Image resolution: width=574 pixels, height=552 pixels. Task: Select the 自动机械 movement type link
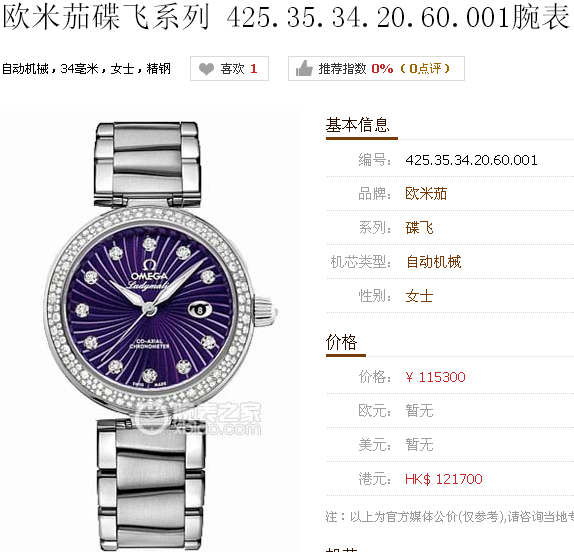(x=433, y=262)
